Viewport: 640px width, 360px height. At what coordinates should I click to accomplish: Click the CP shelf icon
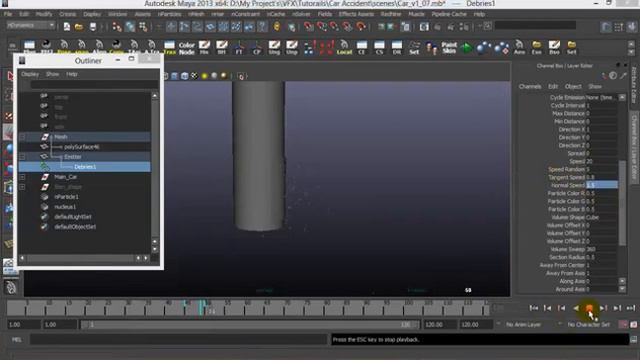tap(257, 48)
